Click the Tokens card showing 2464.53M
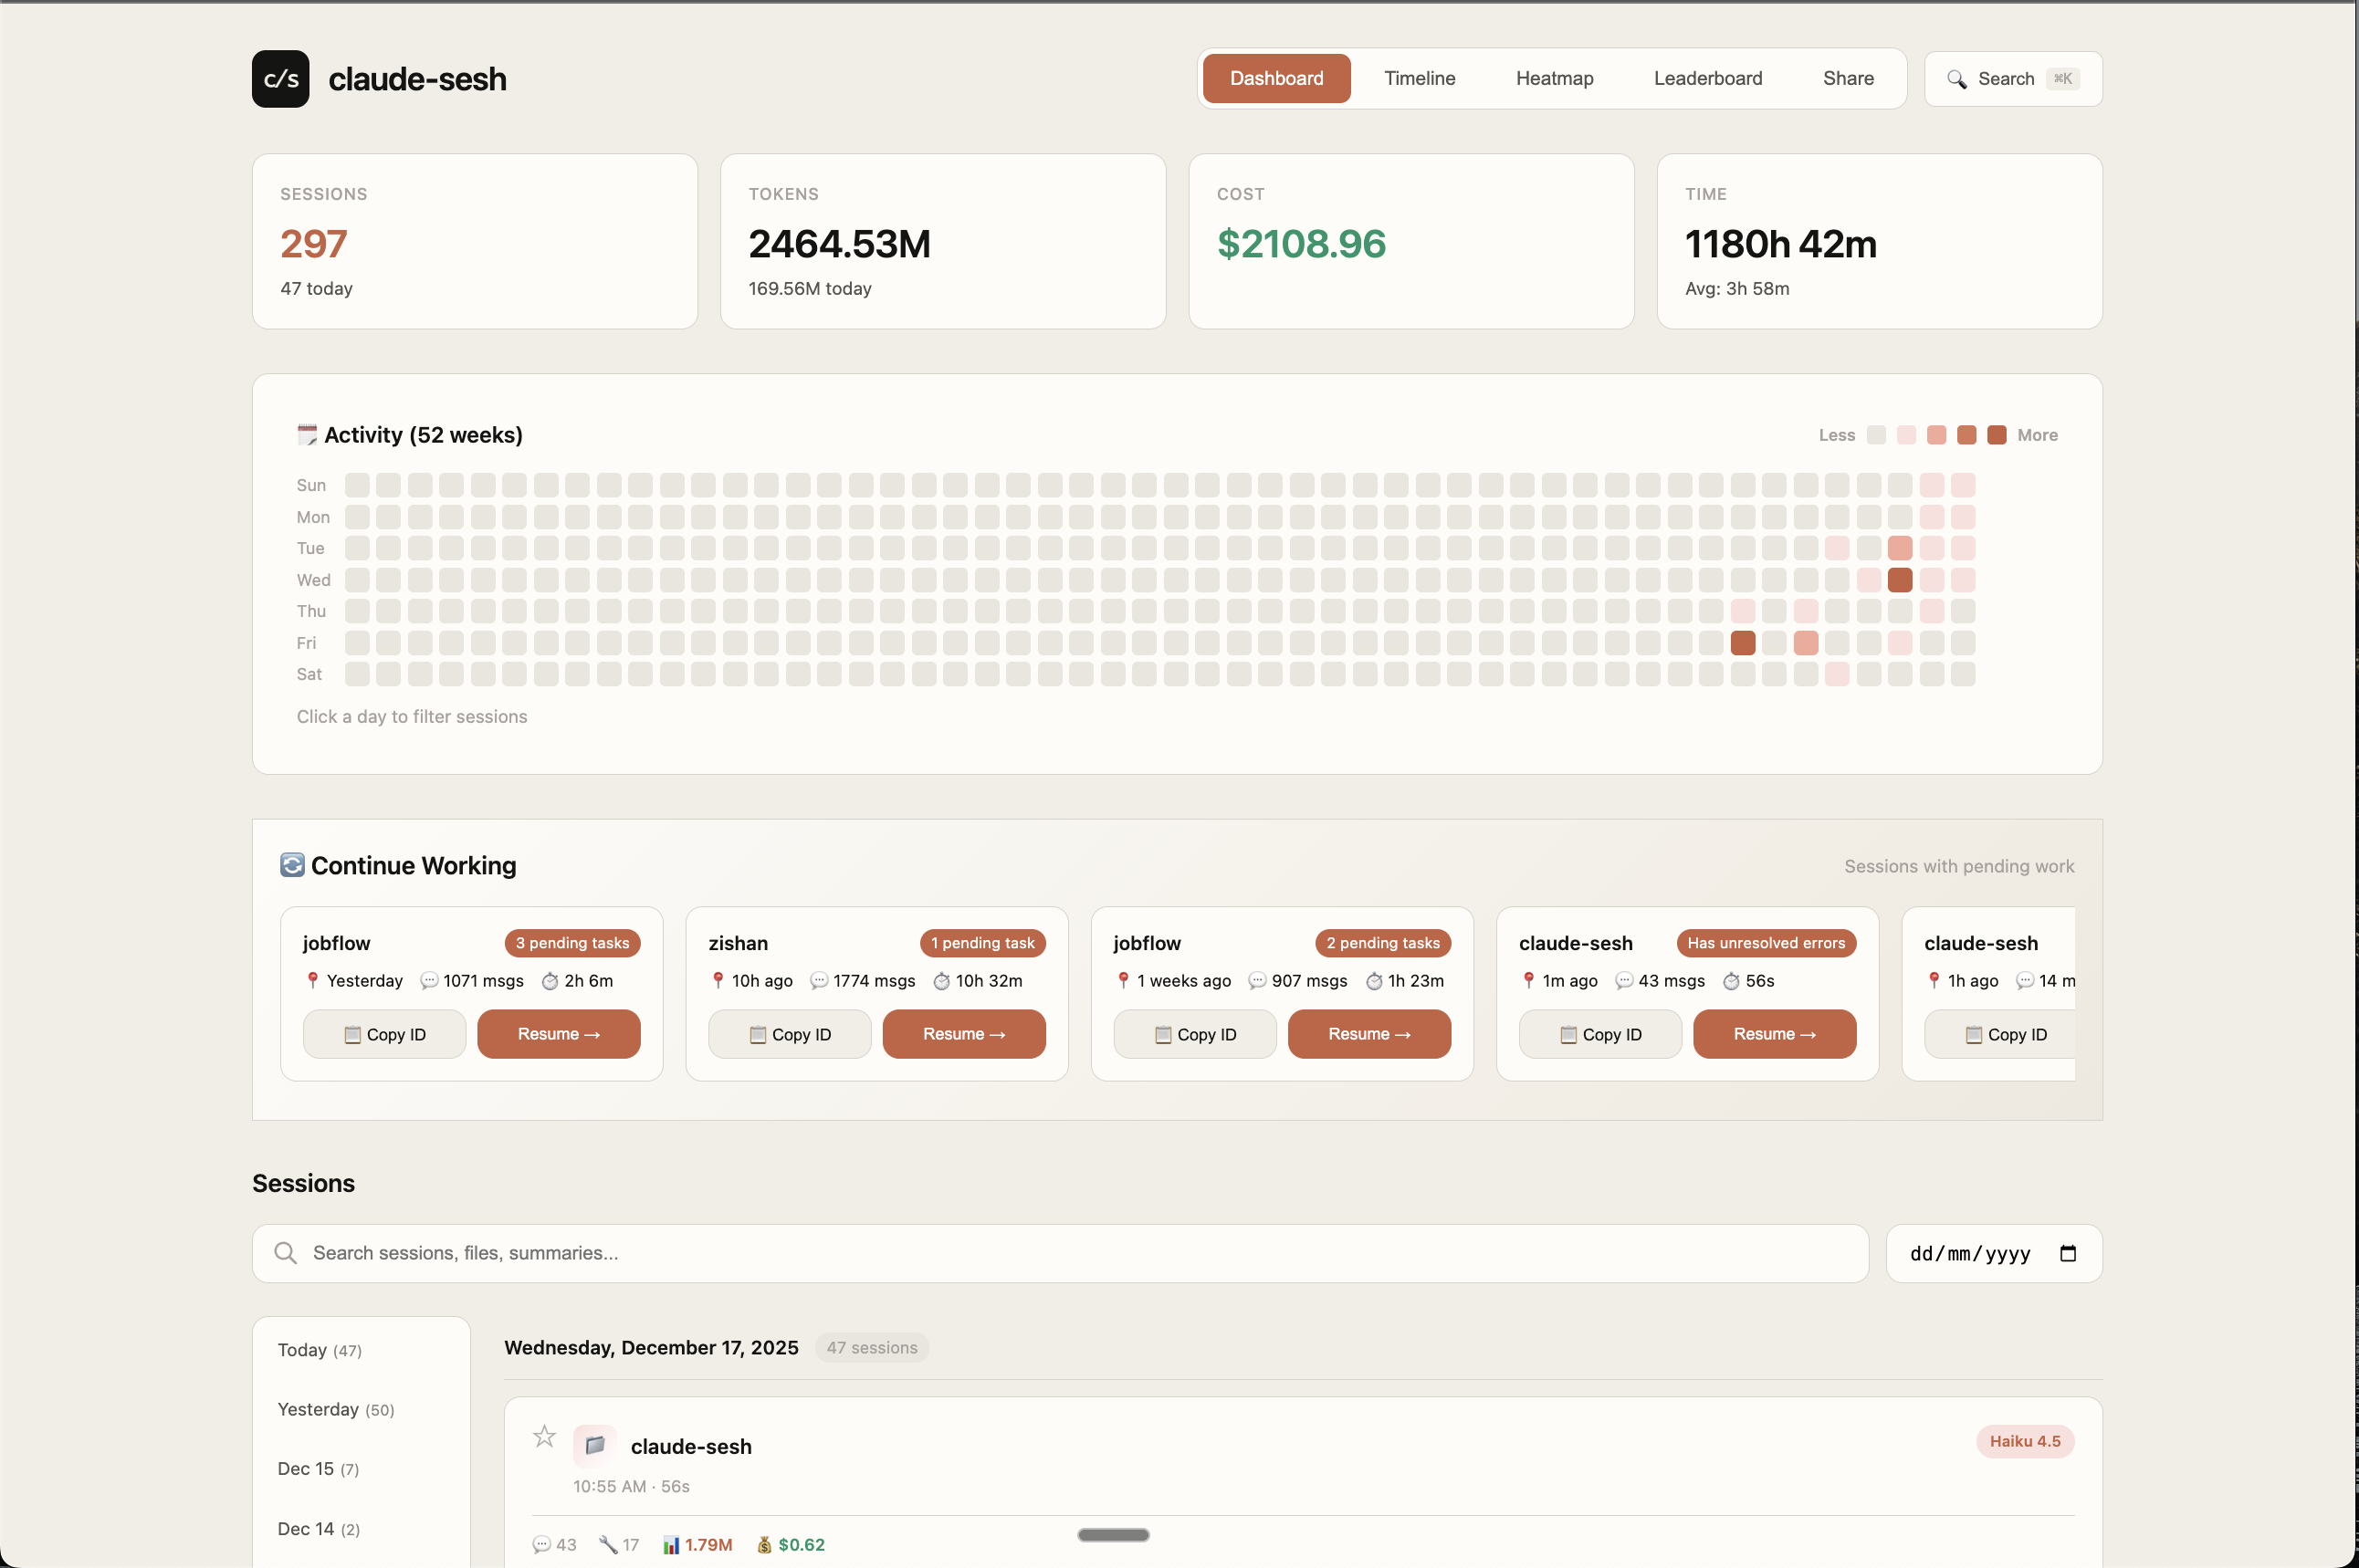Screen dimensions: 2359x1568 (x=942, y=241)
